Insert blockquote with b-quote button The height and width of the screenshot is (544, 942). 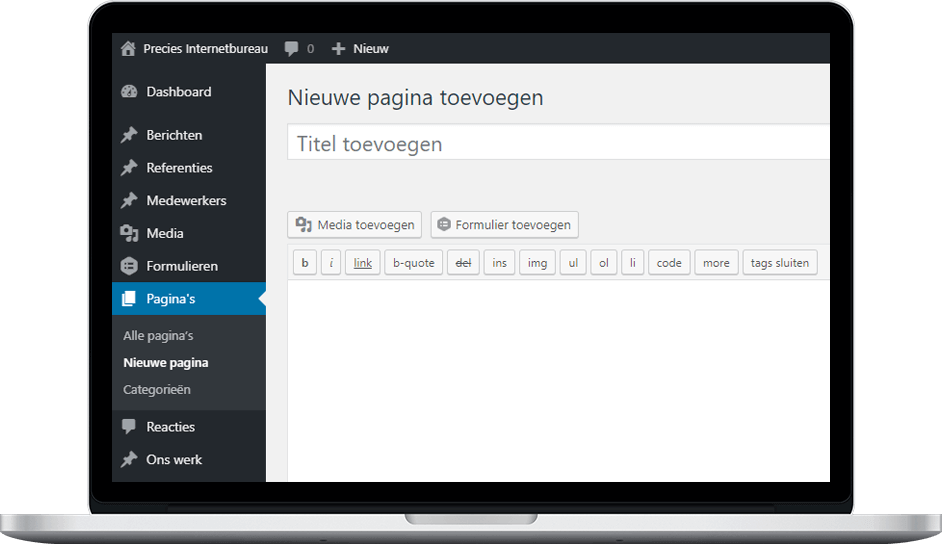point(413,262)
